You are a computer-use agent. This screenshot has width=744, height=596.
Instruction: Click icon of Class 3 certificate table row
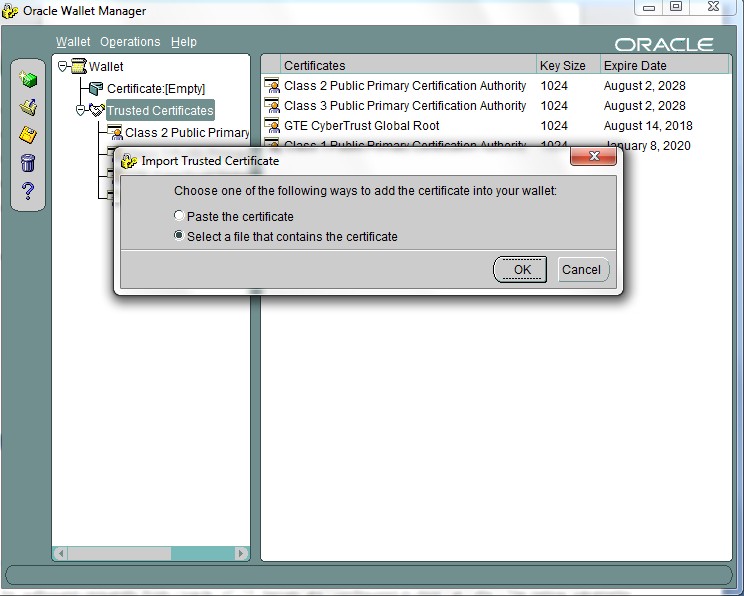pos(272,105)
